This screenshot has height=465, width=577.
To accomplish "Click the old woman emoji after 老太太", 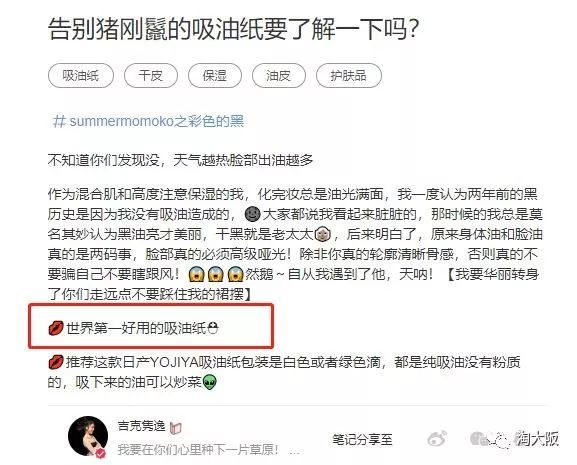I will pyautogui.click(x=323, y=234).
